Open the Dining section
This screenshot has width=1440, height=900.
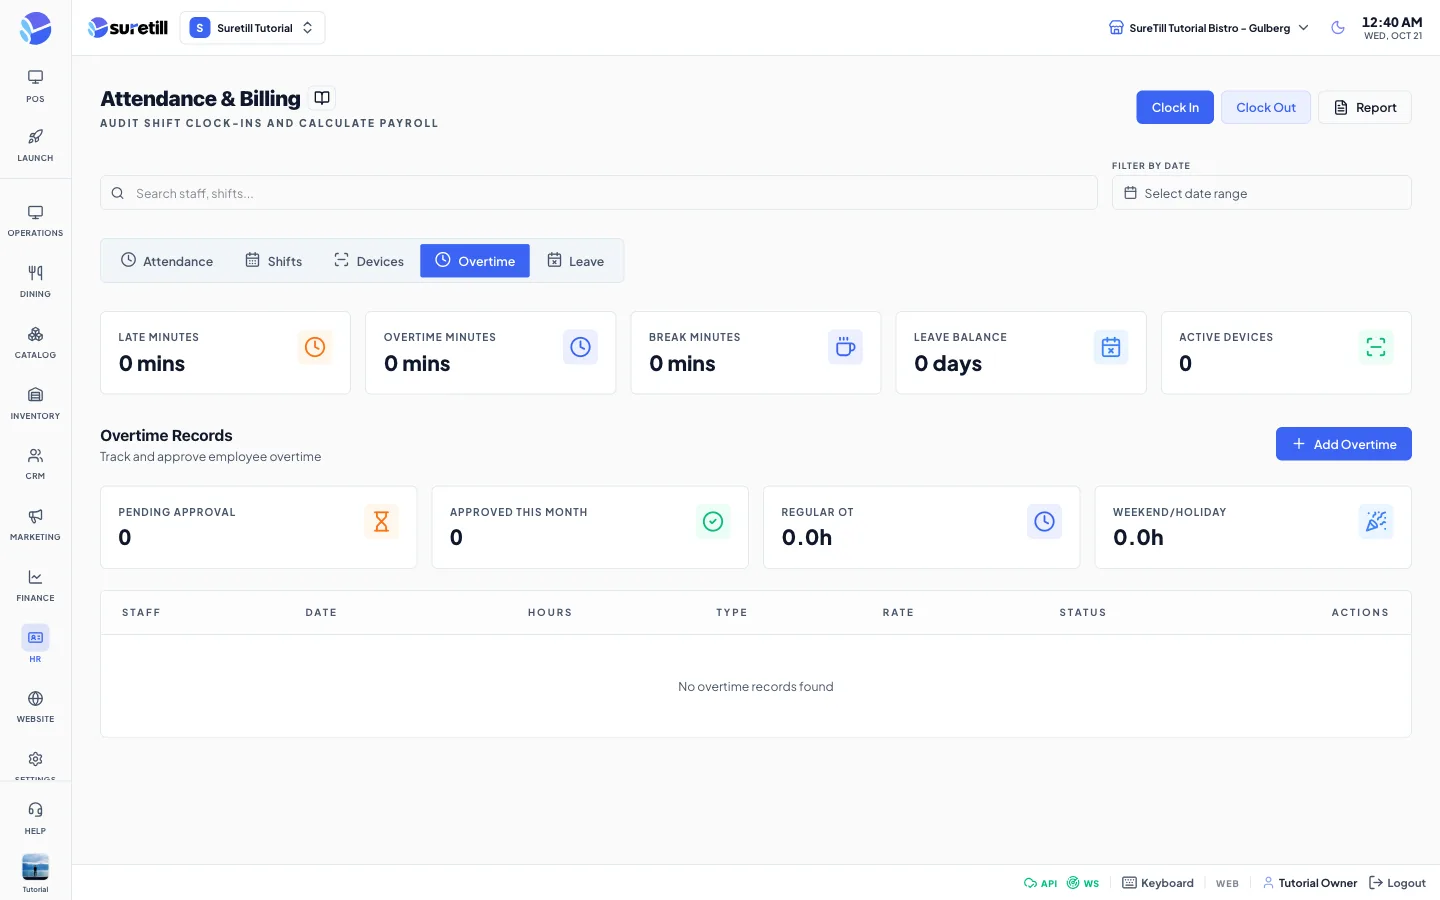[35, 282]
